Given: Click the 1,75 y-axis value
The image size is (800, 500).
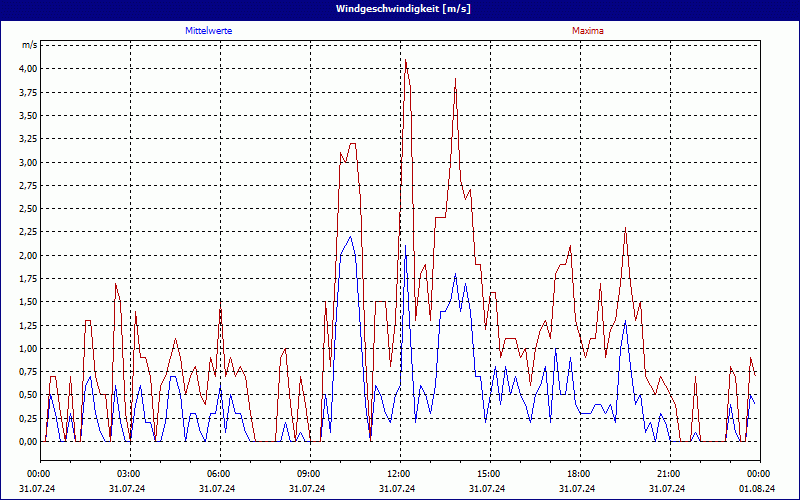Looking at the screenshot, I should pos(28,279).
